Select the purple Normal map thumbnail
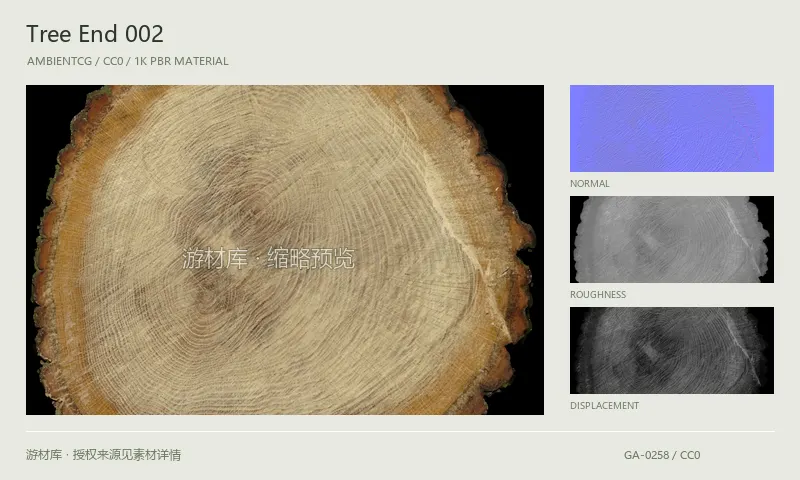 671,129
